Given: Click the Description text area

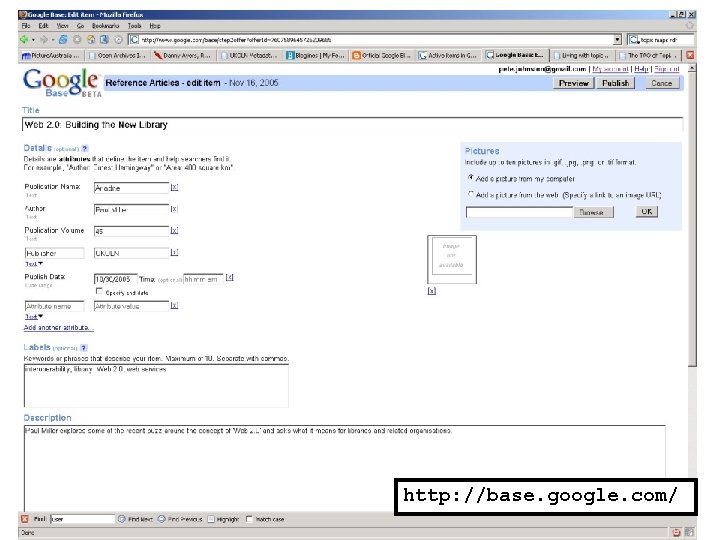Looking at the screenshot, I should [344, 467].
